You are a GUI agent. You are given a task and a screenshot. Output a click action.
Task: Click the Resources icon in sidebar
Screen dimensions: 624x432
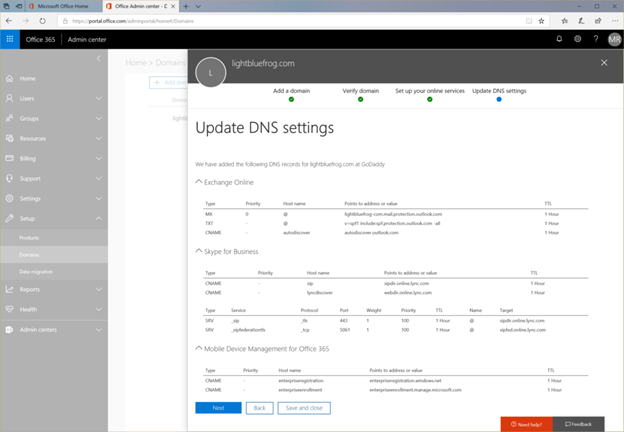(10, 138)
